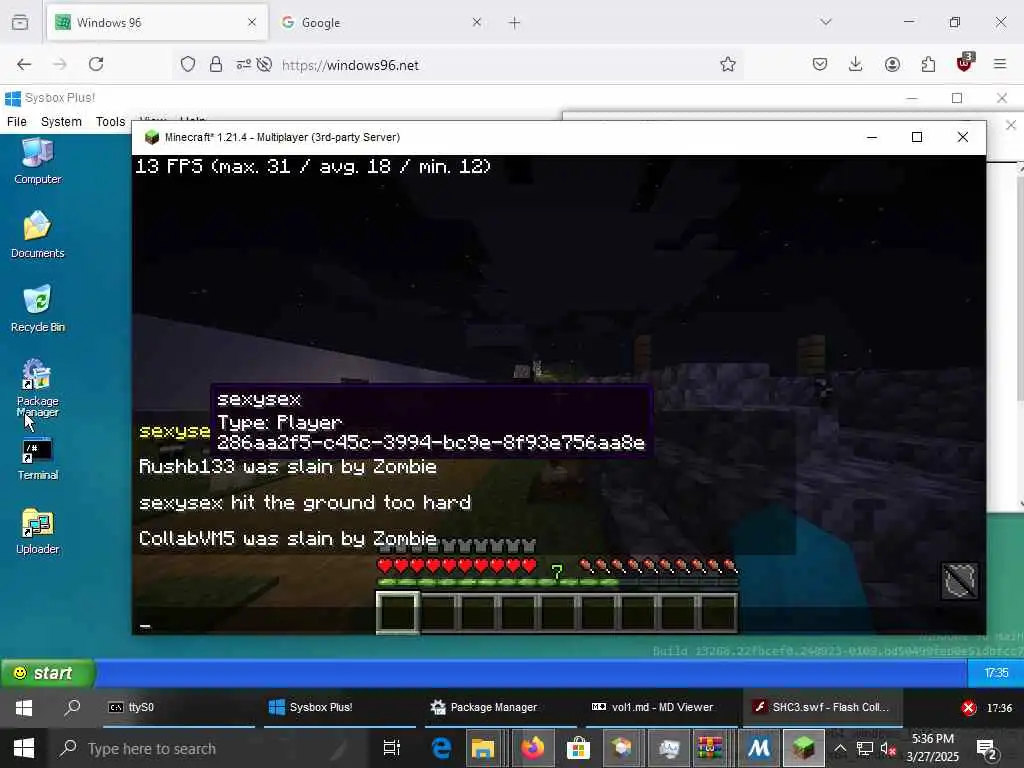Screen dimensions: 1024x768
Task: Open Task View on Windows taskbar
Action: [391, 748]
